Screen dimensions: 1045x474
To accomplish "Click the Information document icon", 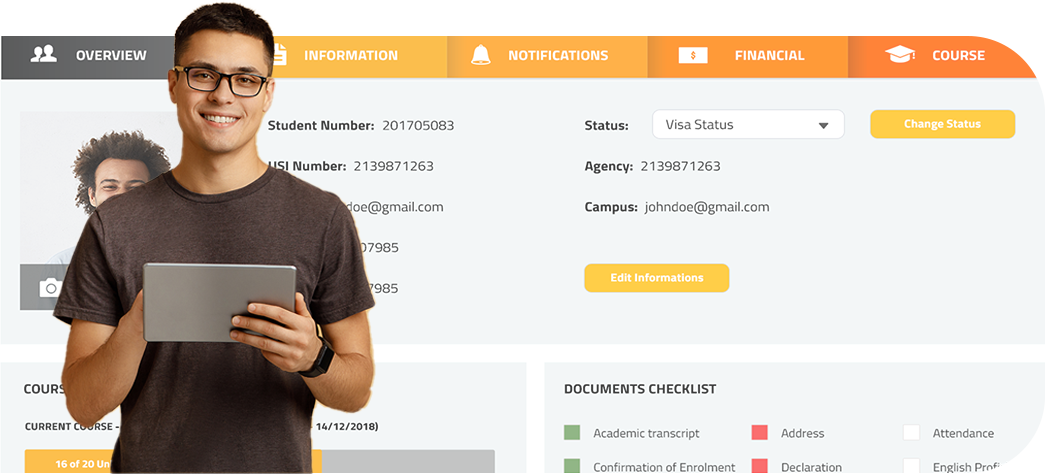I will [x=280, y=55].
